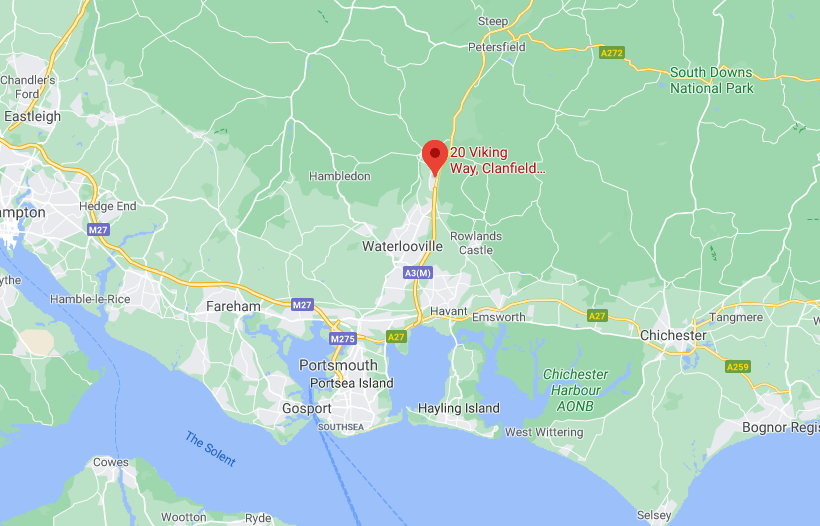The height and width of the screenshot is (526, 820).
Task: Click the Chichester city label
Action: pyautogui.click(x=673, y=335)
